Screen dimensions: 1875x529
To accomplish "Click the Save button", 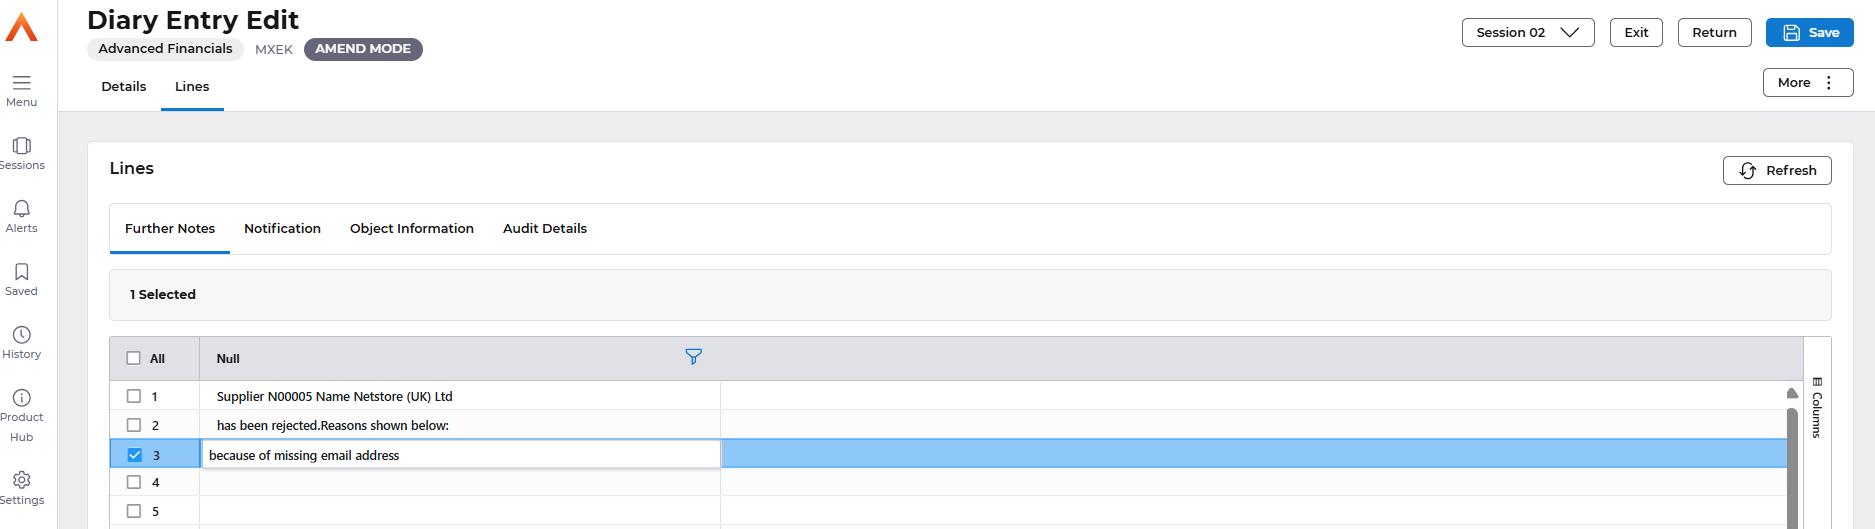I will 1809,32.
